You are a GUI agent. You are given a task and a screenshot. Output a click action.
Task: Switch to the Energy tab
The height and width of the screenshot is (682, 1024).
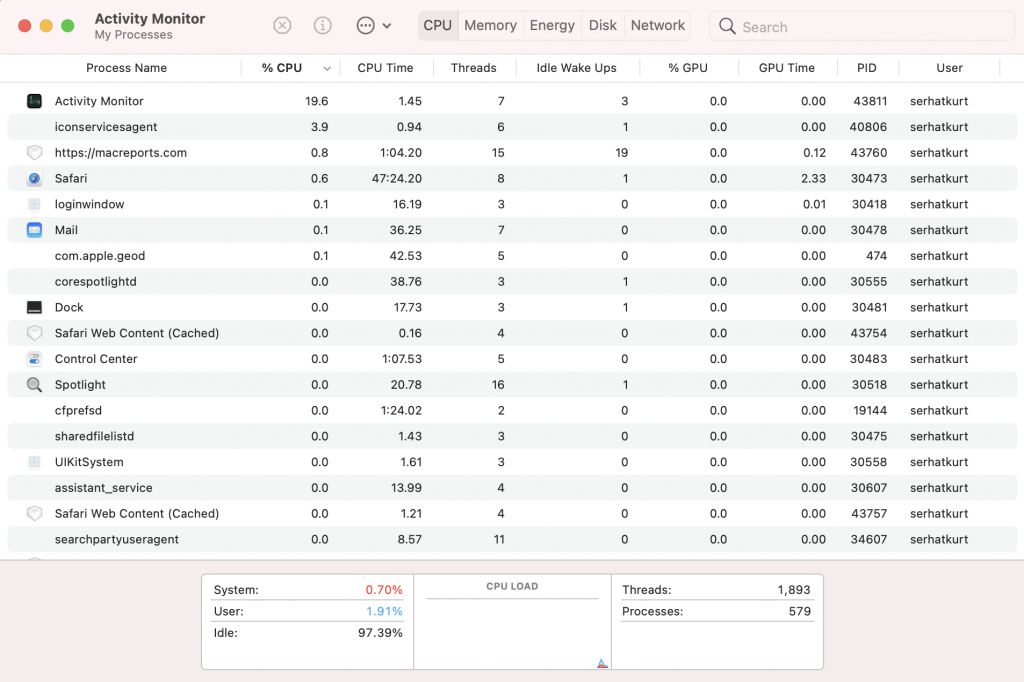tap(552, 25)
